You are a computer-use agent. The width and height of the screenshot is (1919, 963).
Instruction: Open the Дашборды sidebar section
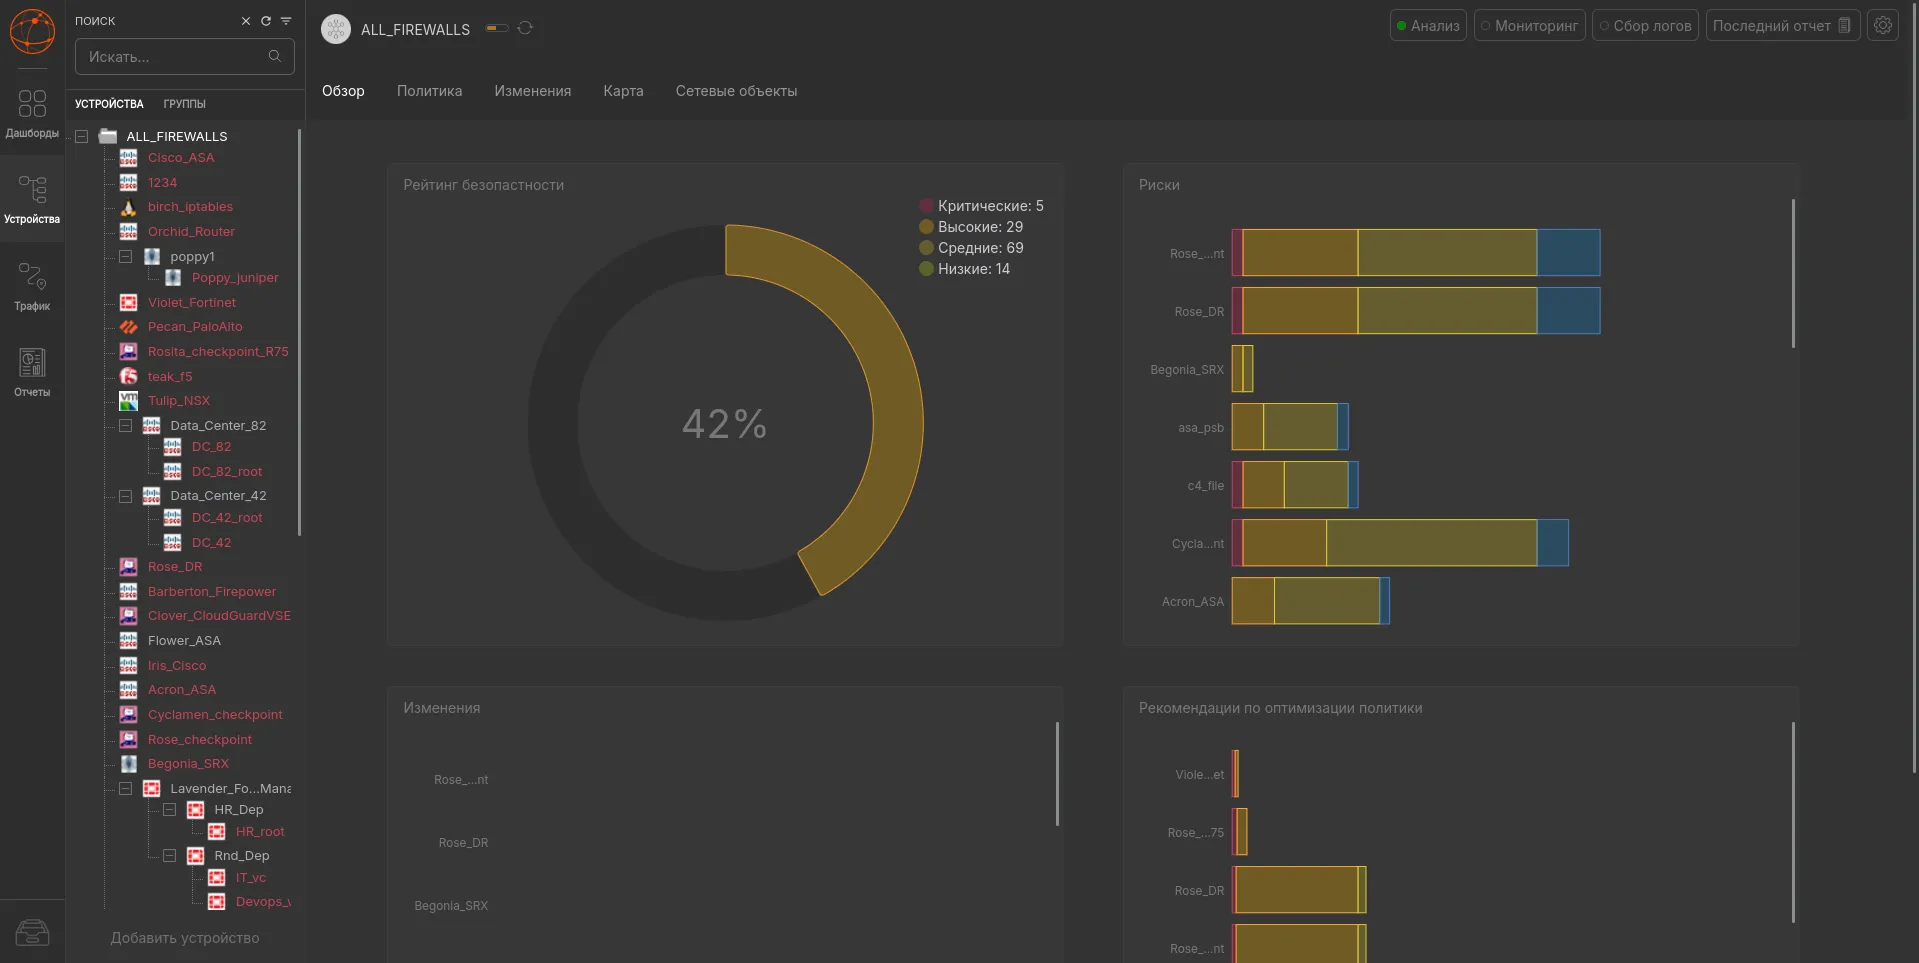(32, 113)
